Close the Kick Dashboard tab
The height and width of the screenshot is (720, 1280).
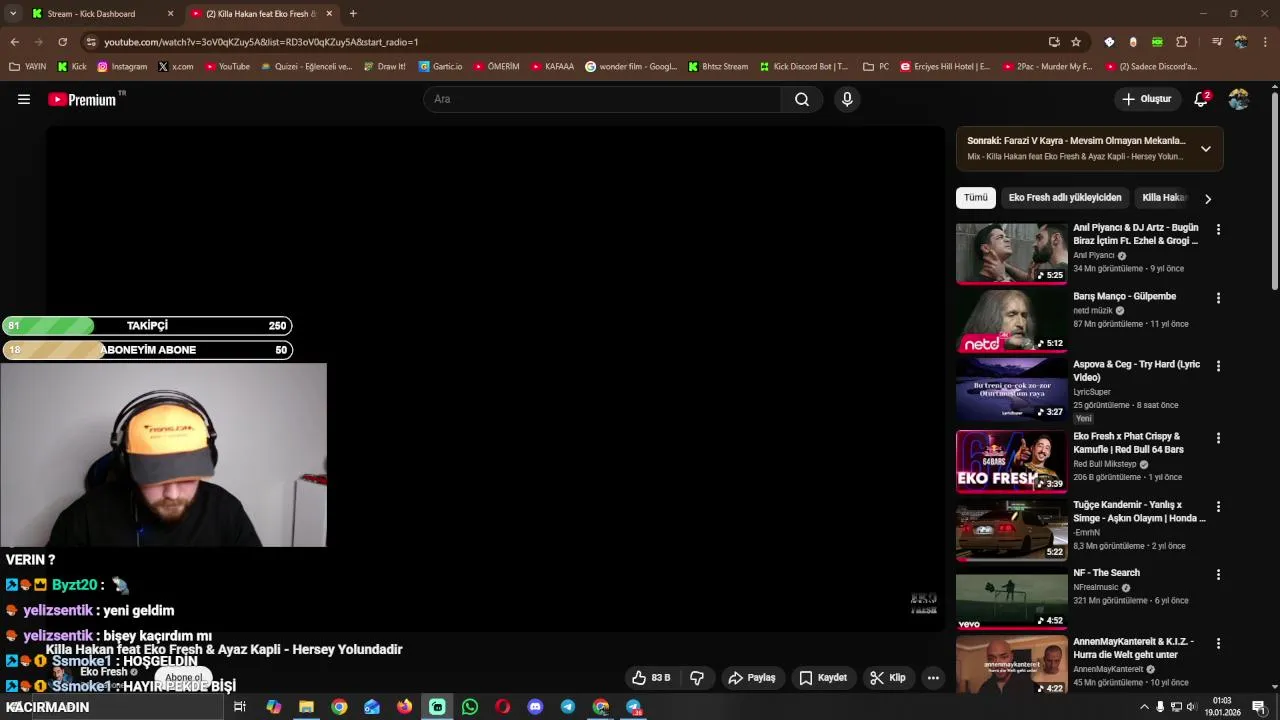point(170,14)
